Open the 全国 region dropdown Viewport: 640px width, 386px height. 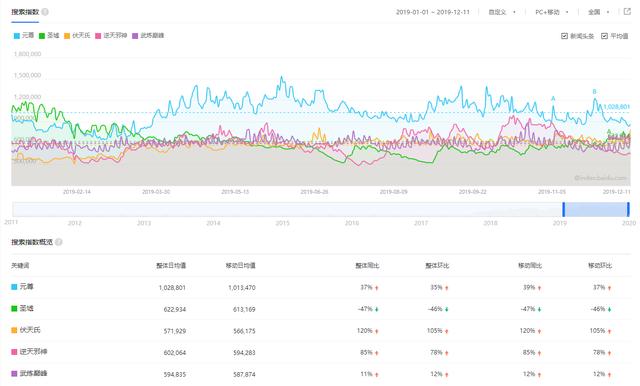(599, 12)
